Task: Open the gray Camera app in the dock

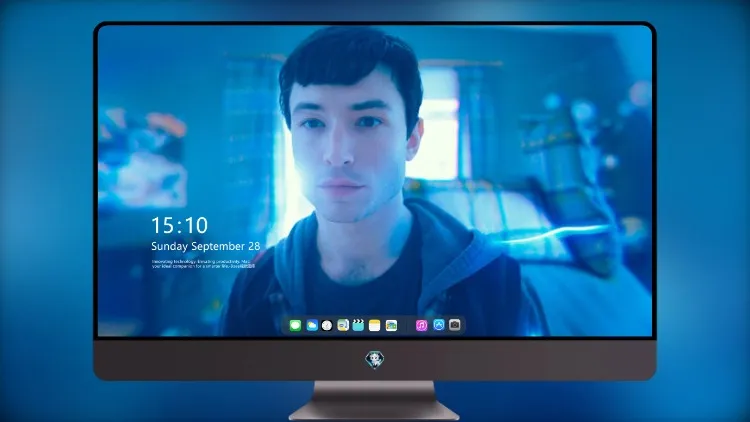Action: click(x=455, y=325)
